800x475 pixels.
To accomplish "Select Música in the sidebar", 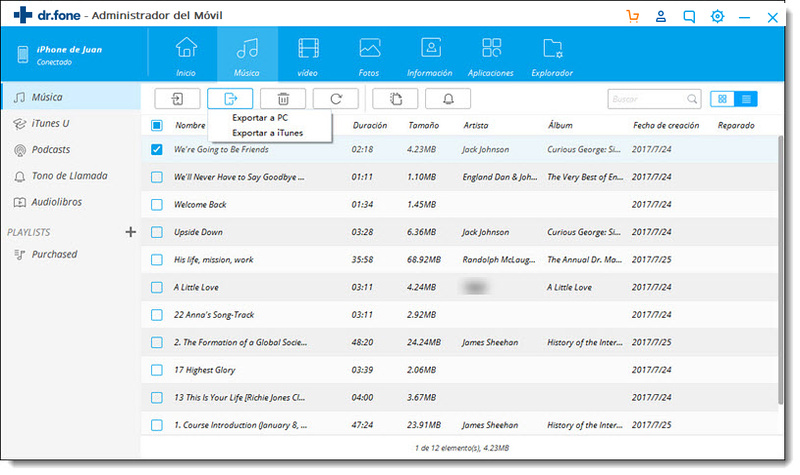I will point(71,97).
